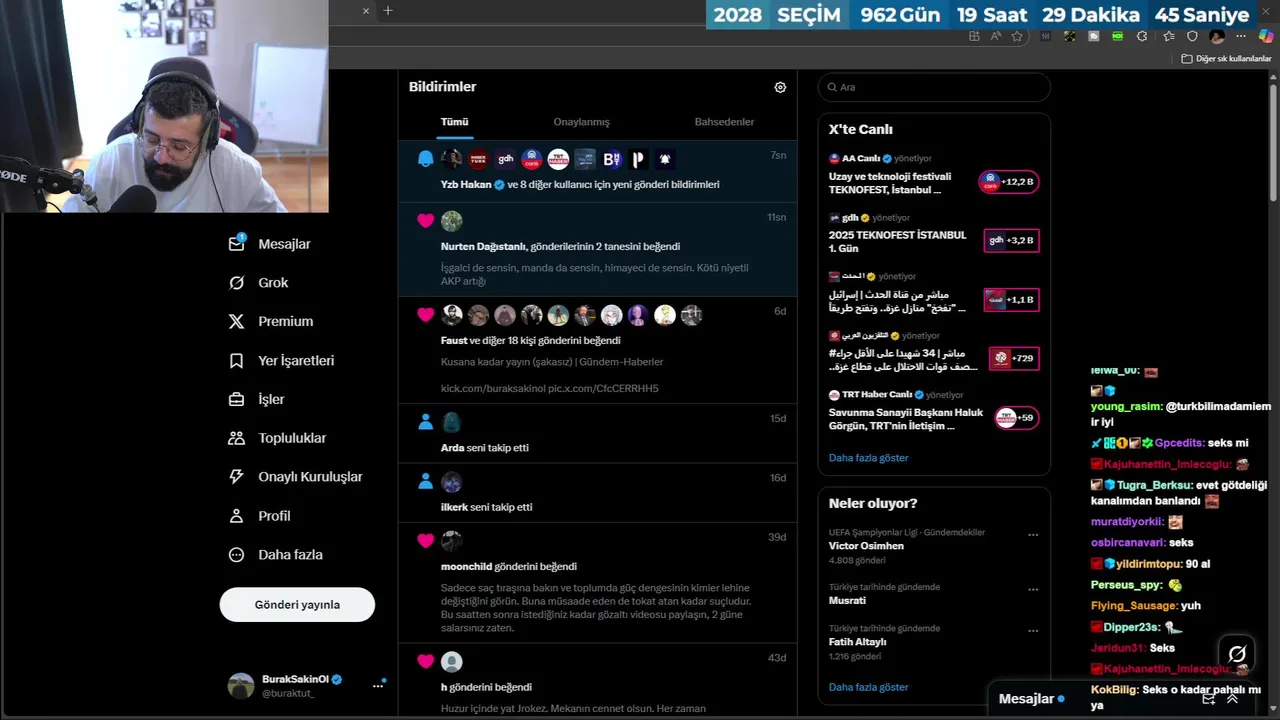1280x720 pixels.
Task: Switch to Onaylanmış notifications tab
Action: [581, 122]
